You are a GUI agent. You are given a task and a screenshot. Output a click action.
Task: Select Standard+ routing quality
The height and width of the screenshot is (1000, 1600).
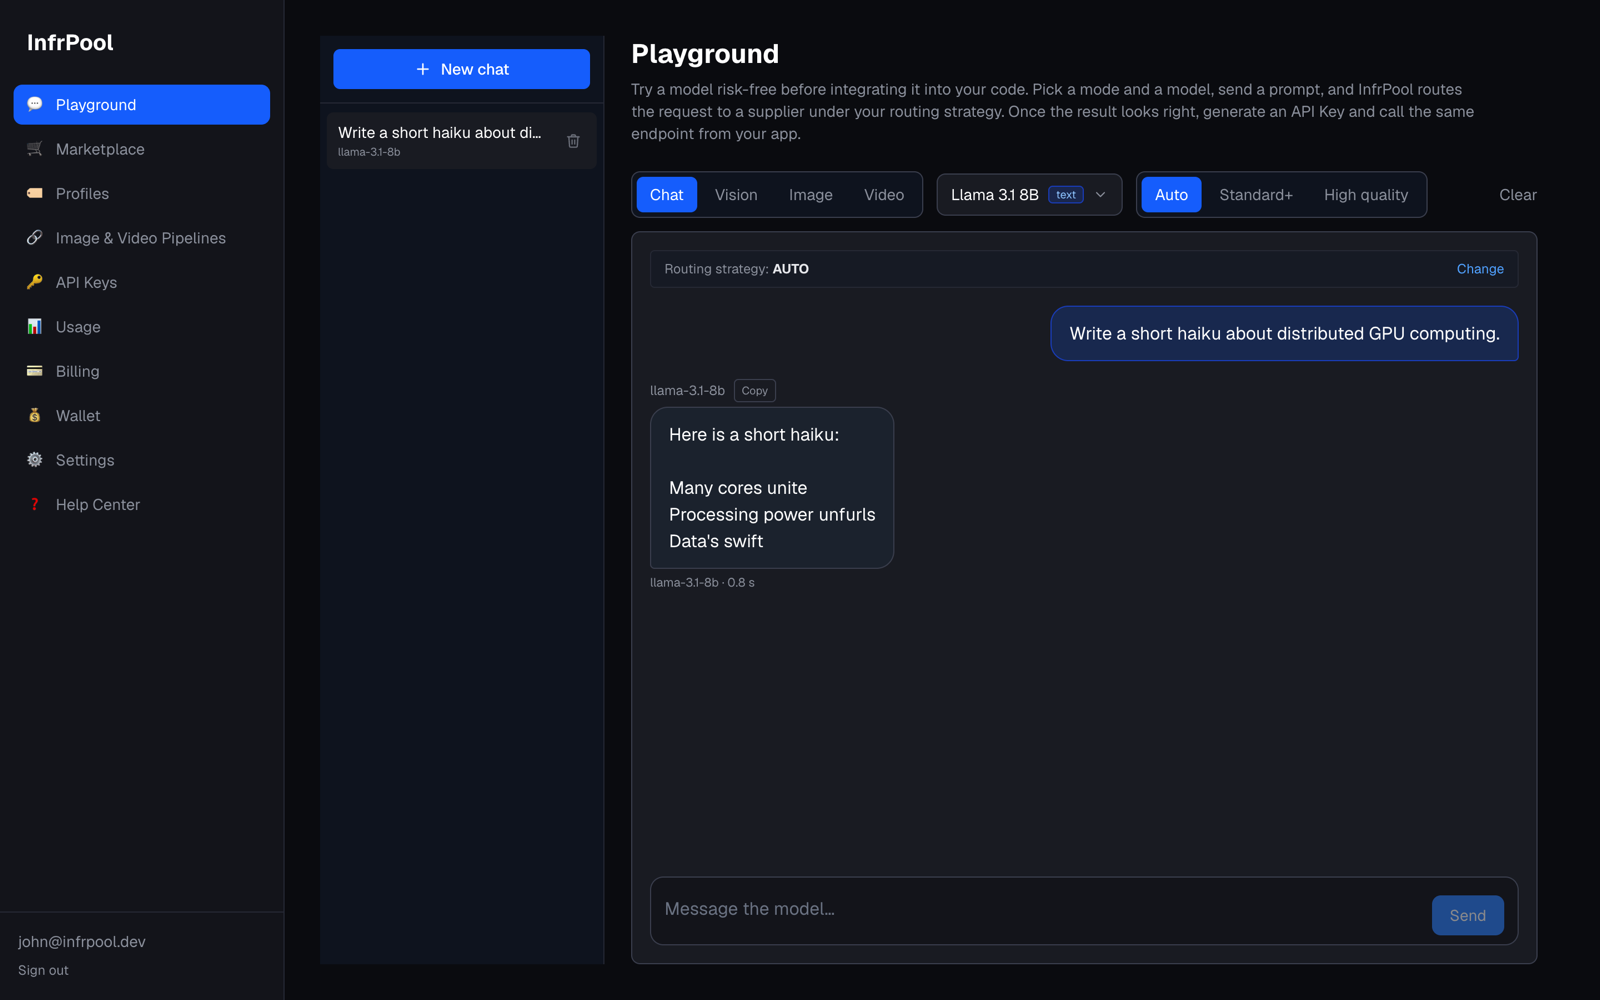[1256, 195]
